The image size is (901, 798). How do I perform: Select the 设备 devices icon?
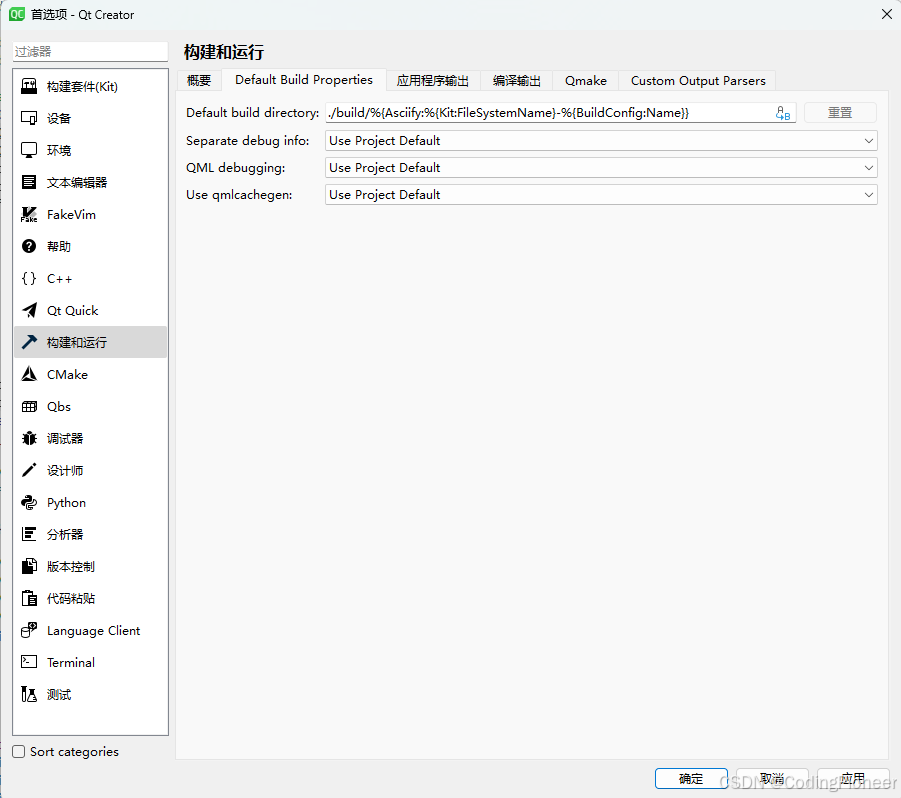pyautogui.click(x=29, y=118)
